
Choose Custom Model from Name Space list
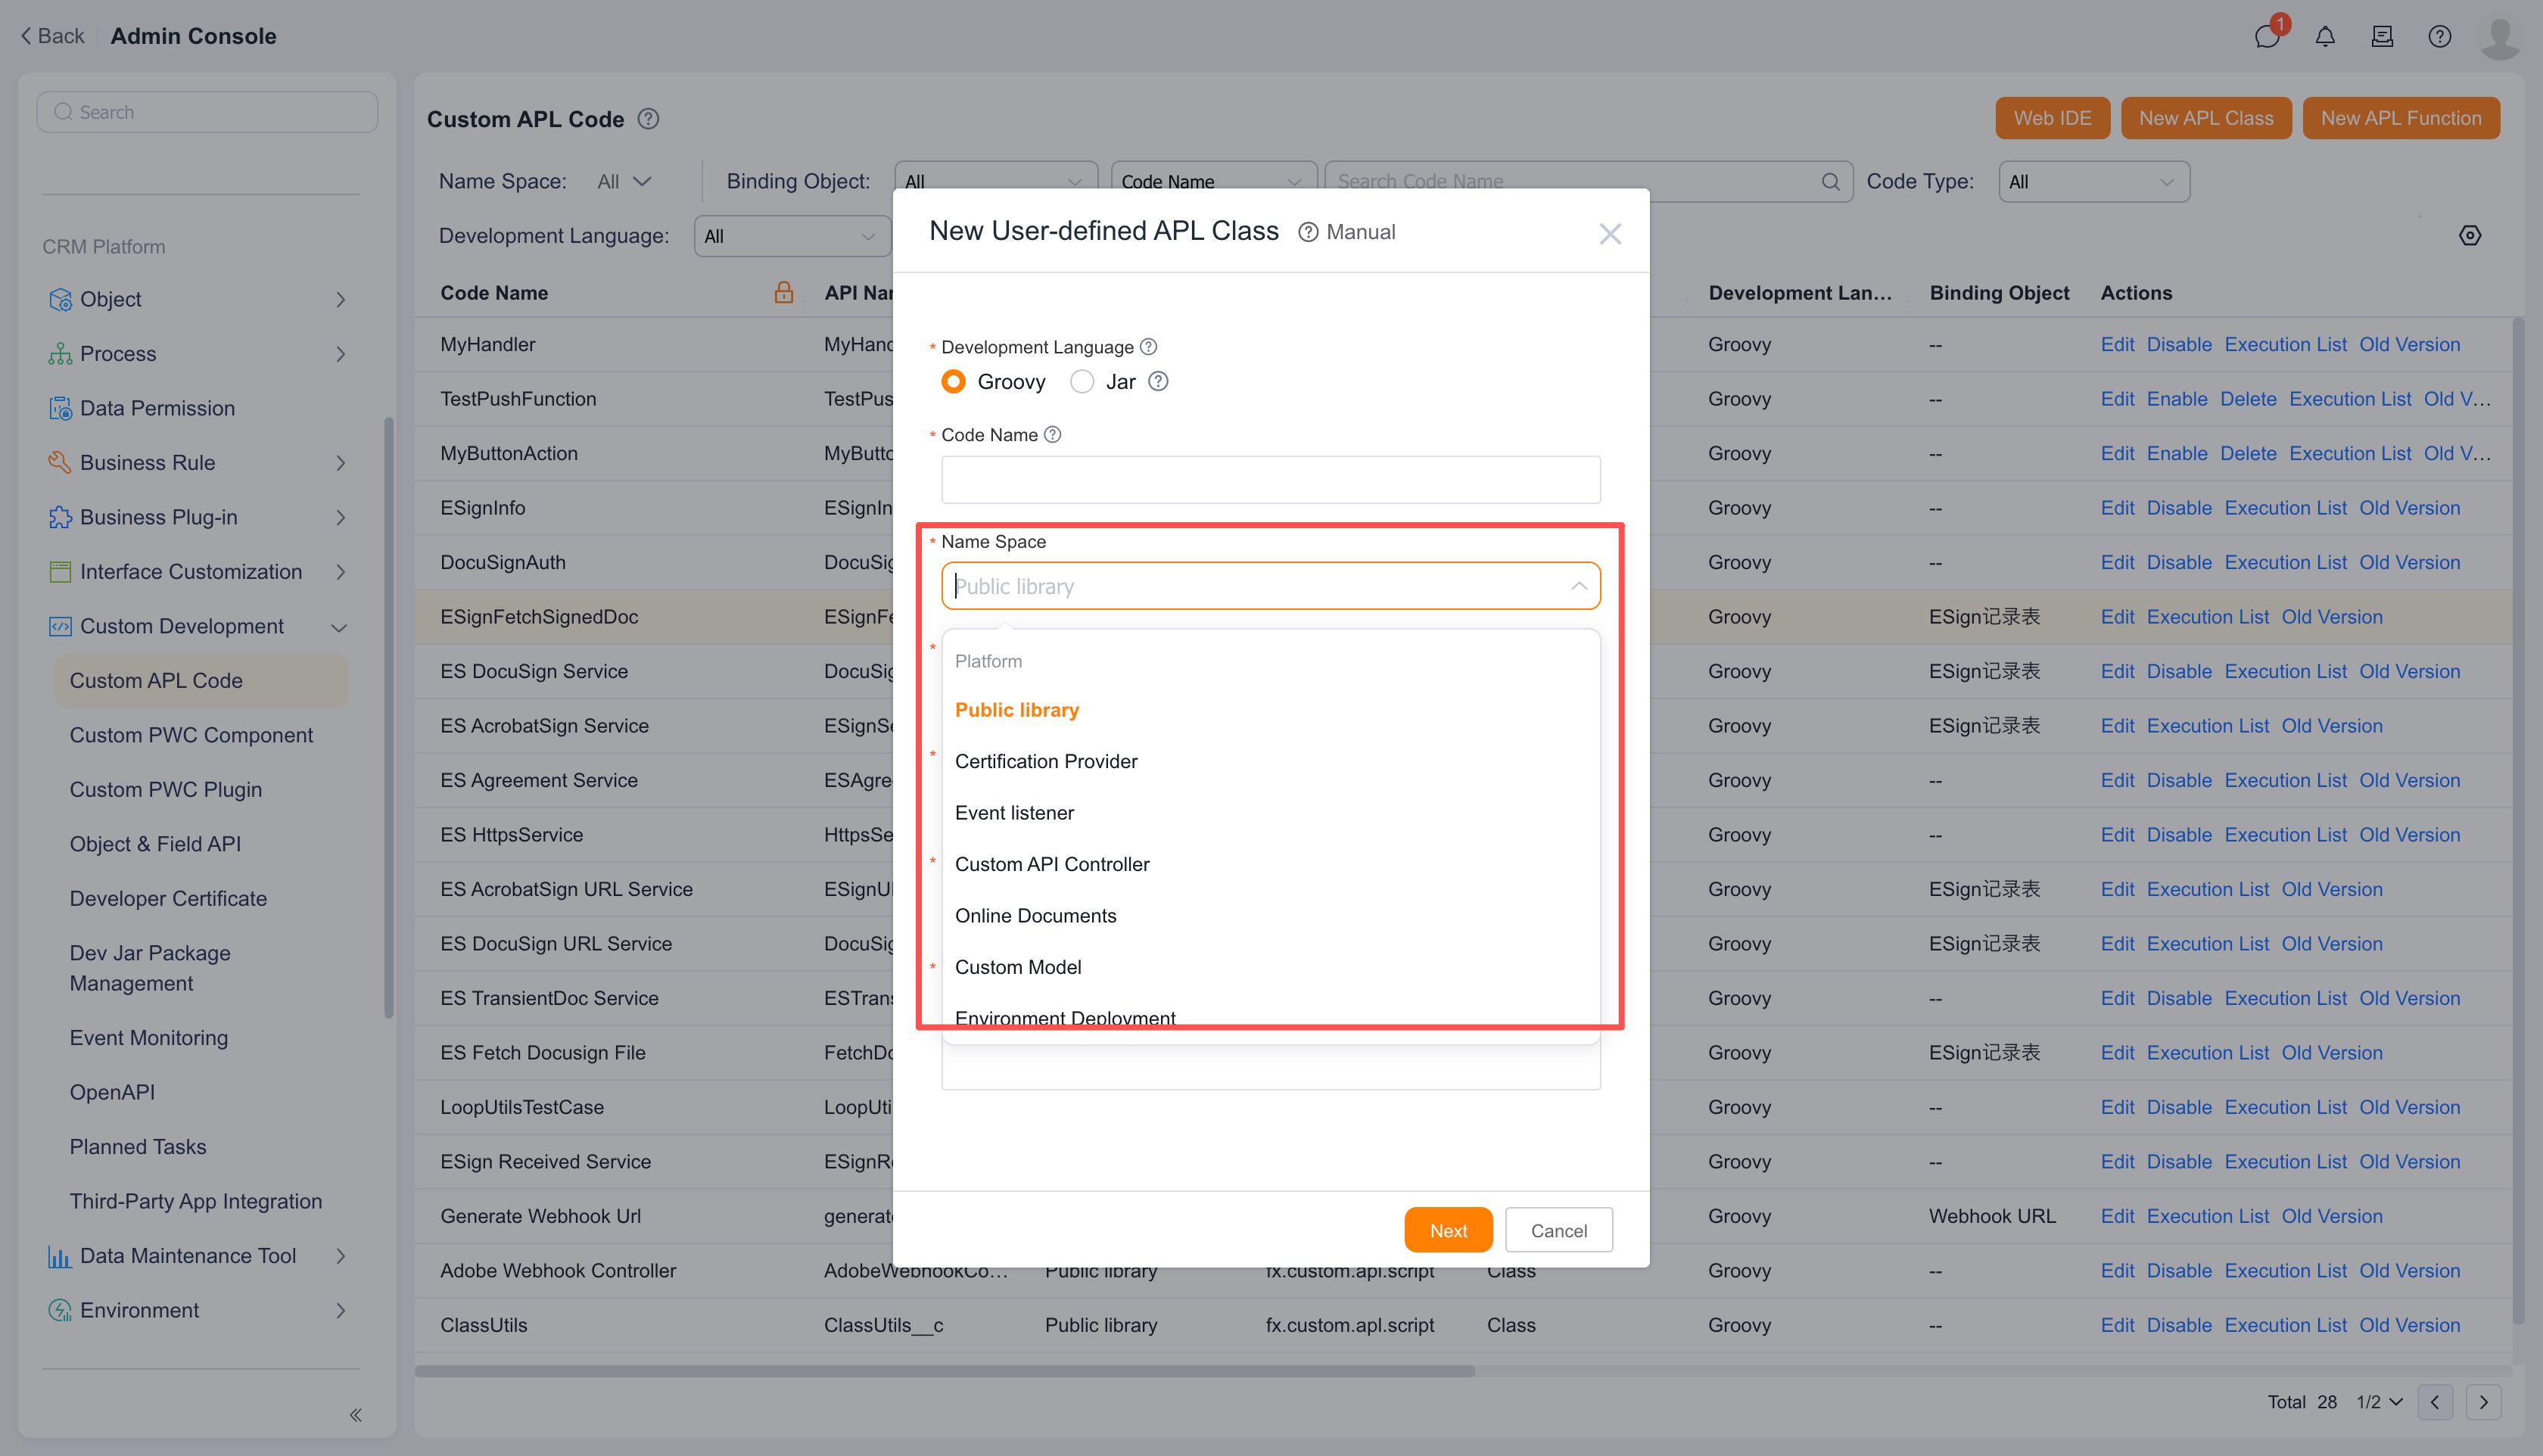1270,967
